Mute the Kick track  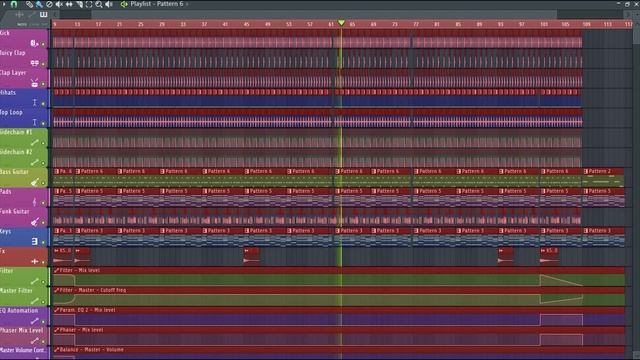click(x=43, y=44)
